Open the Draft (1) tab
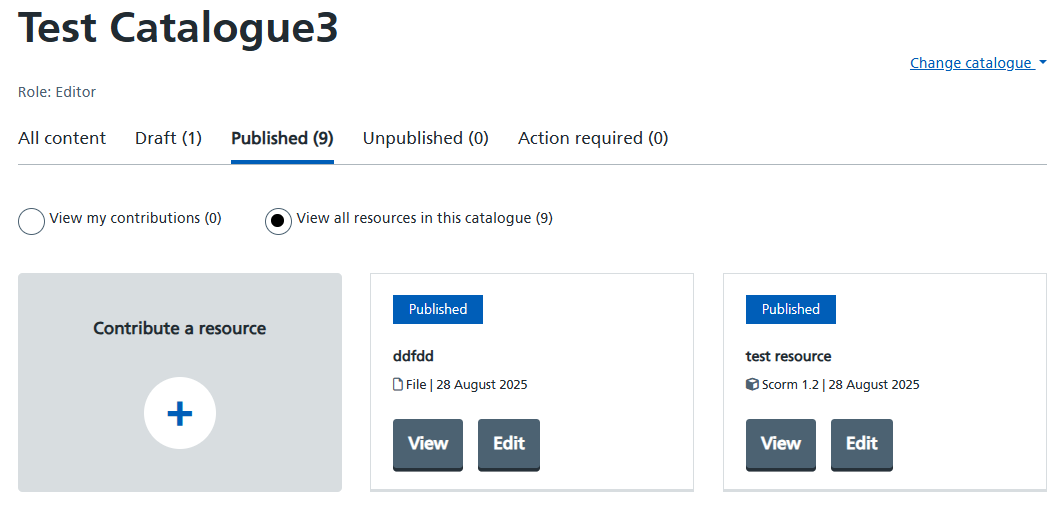The width and height of the screenshot is (1054, 509). pos(168,139)
